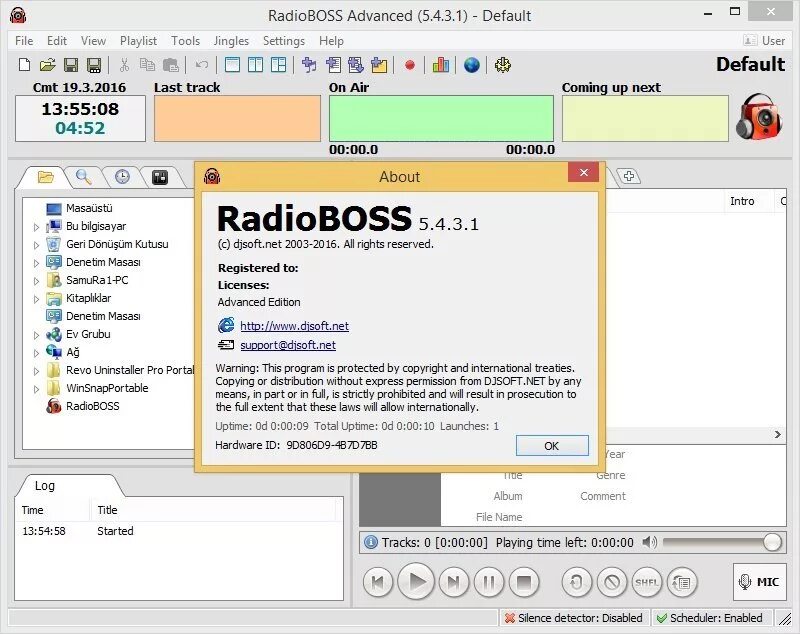Click the User account icon
The height and width of the screenshot is (634, 800).
coord(764,40)
